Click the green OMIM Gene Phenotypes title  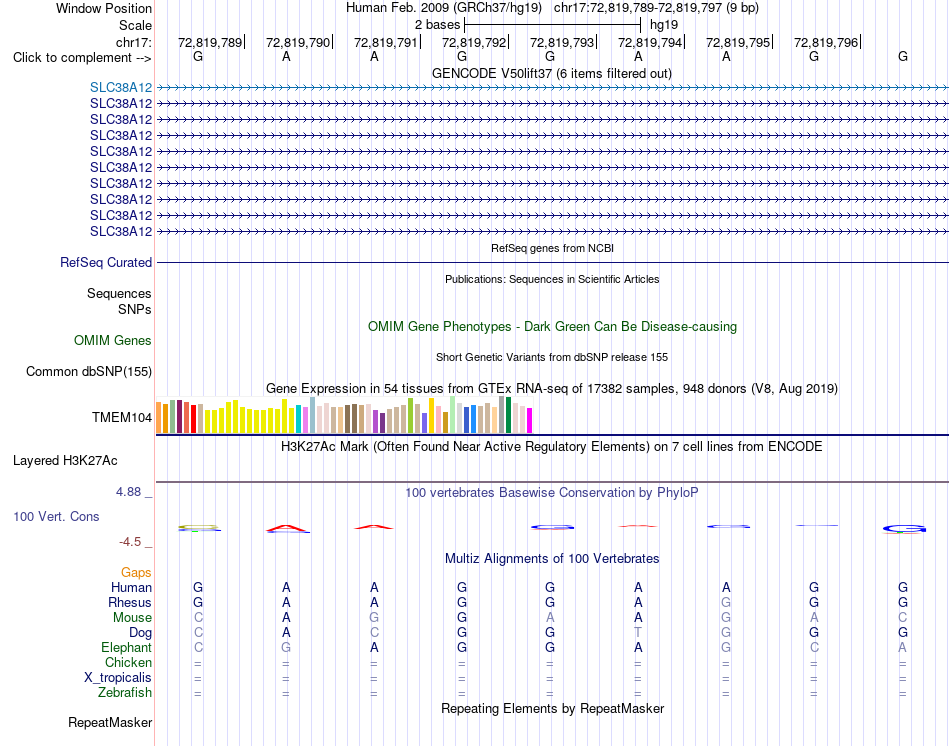pyautogui.click(x=552, y=327)
